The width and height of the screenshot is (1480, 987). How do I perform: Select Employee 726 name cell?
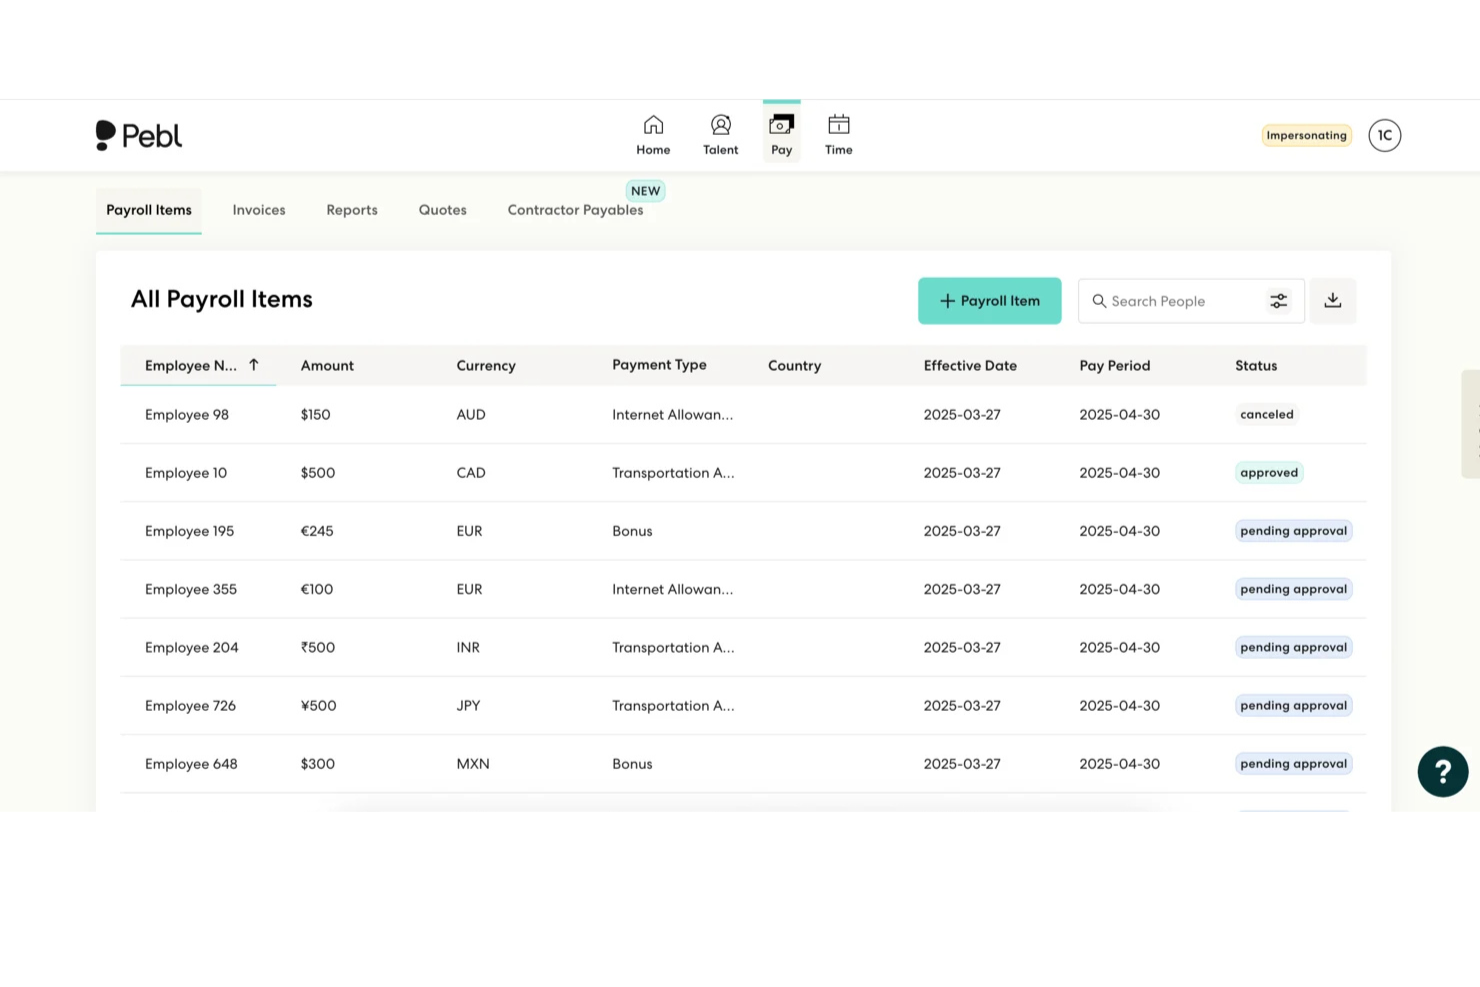point(190,705)
